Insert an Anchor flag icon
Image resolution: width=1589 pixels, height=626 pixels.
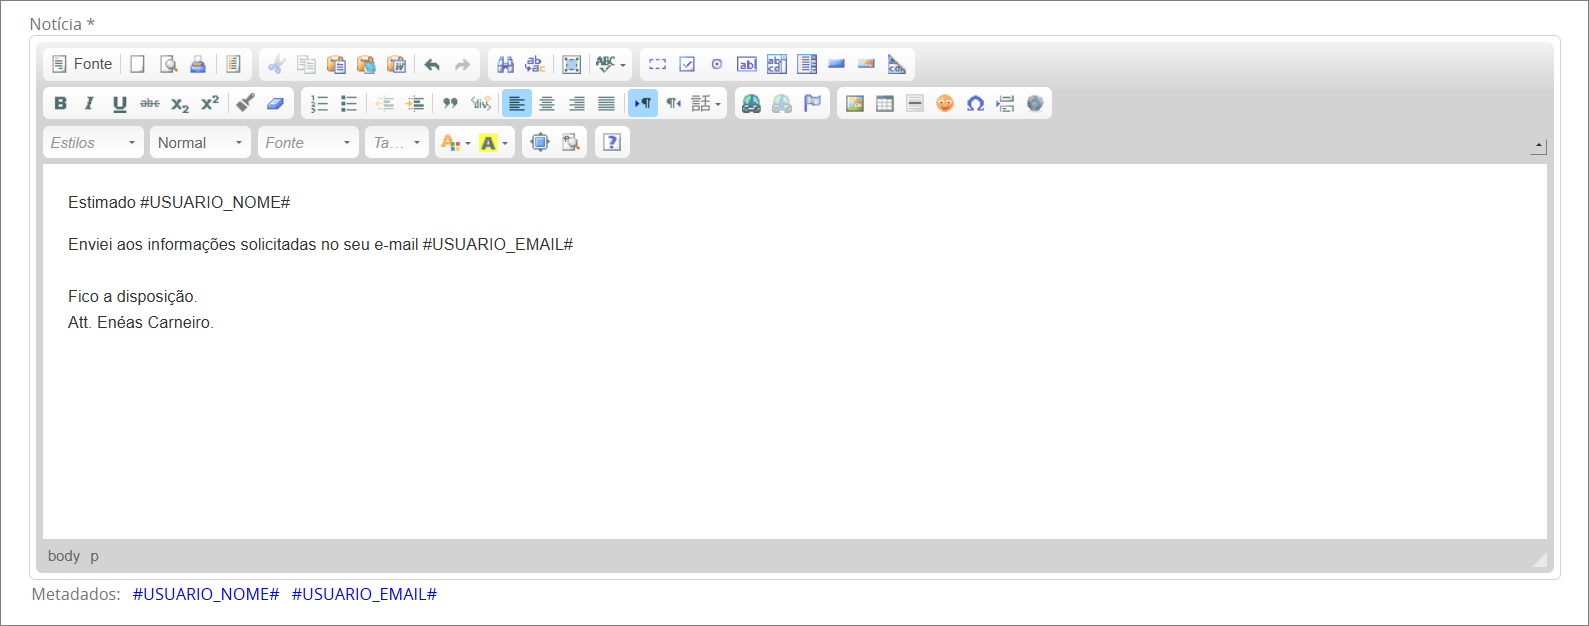click(x=812, y=103)
